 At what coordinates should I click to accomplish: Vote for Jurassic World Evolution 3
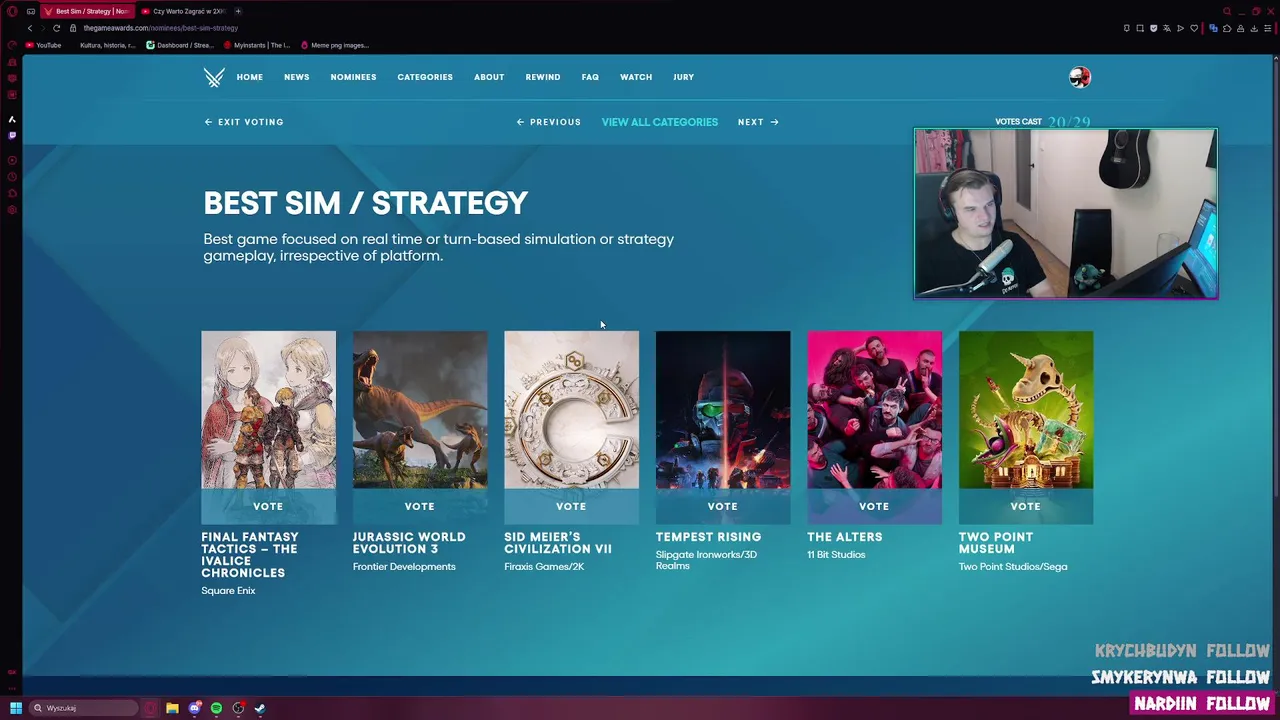420,506
